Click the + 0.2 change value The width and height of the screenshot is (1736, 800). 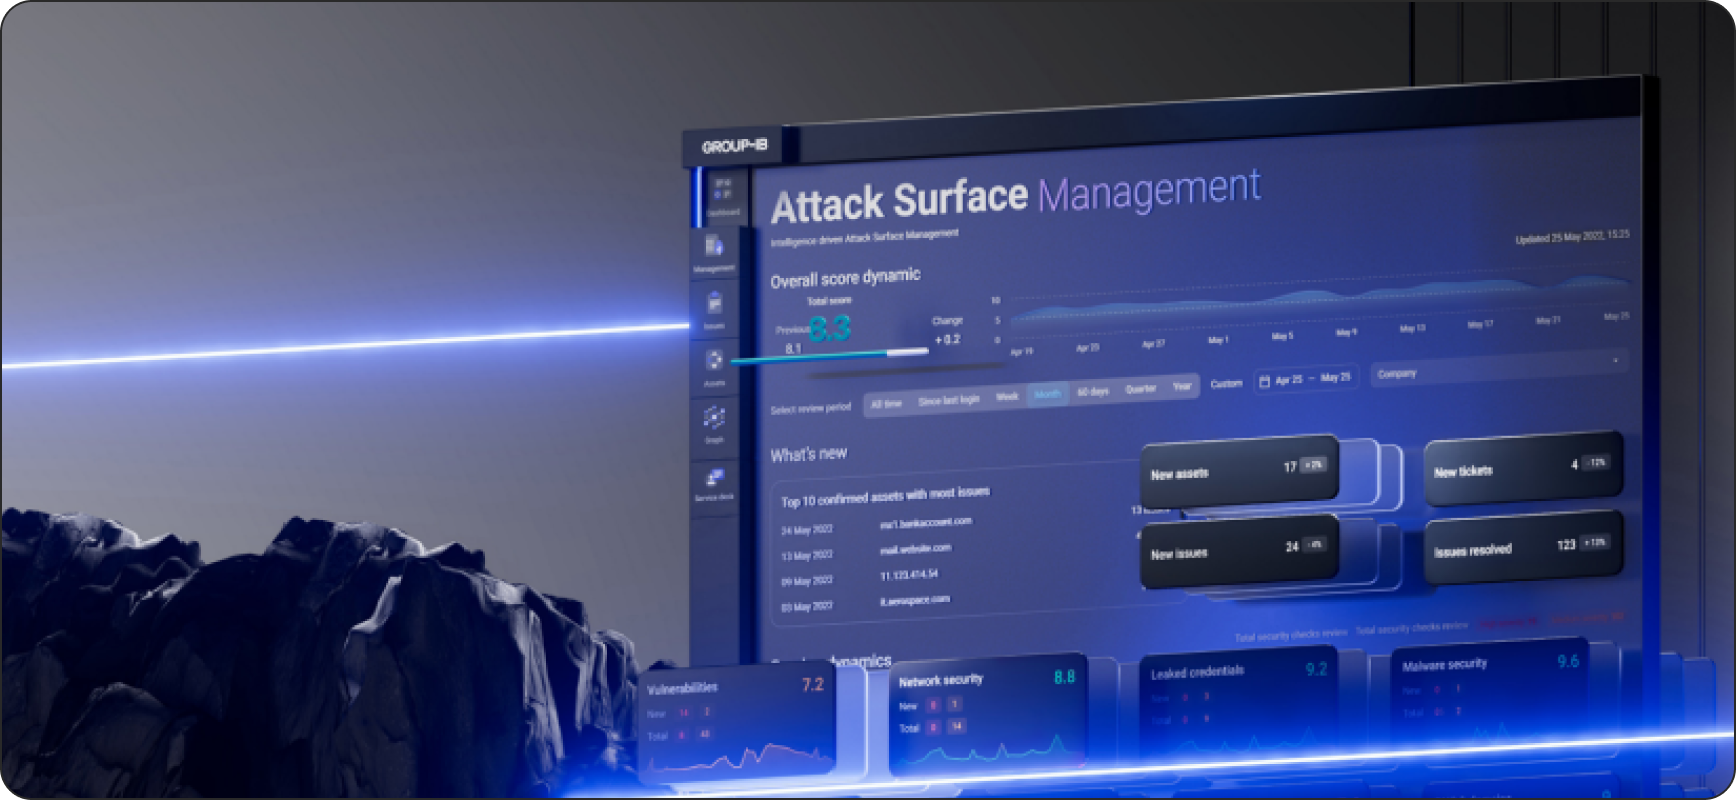point(947,340)
